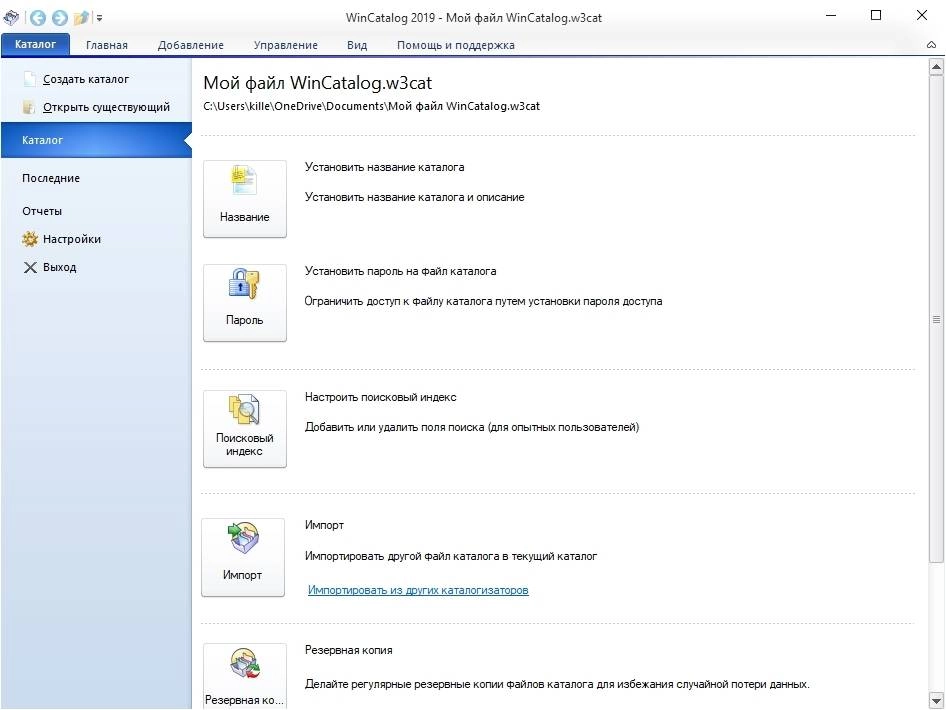Viewport: 946px width, 710px height.
Task: Switch to the Управление tab
Action: click(x=285, y=45)
